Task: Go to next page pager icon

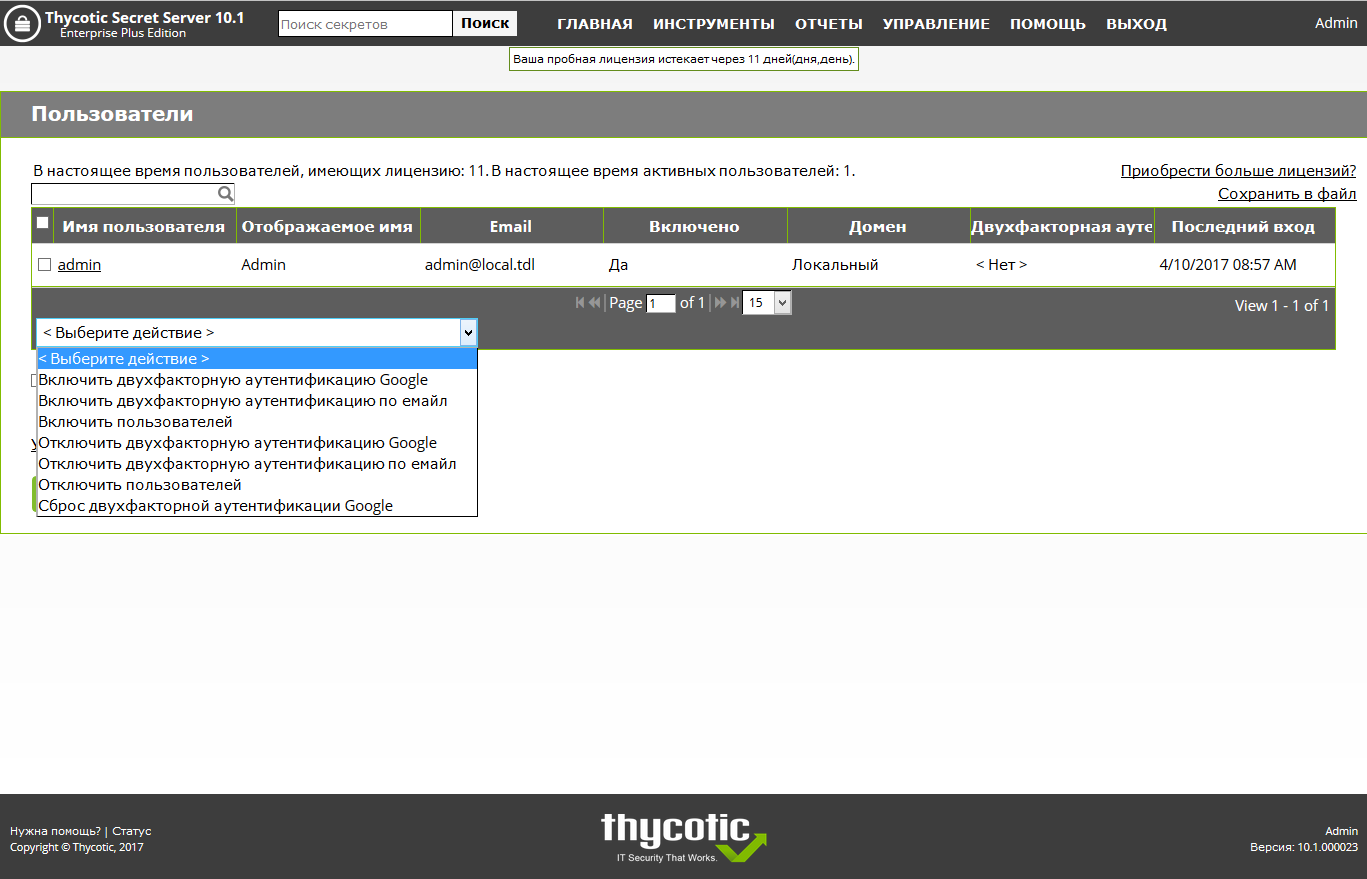Action: click(720, 302)
